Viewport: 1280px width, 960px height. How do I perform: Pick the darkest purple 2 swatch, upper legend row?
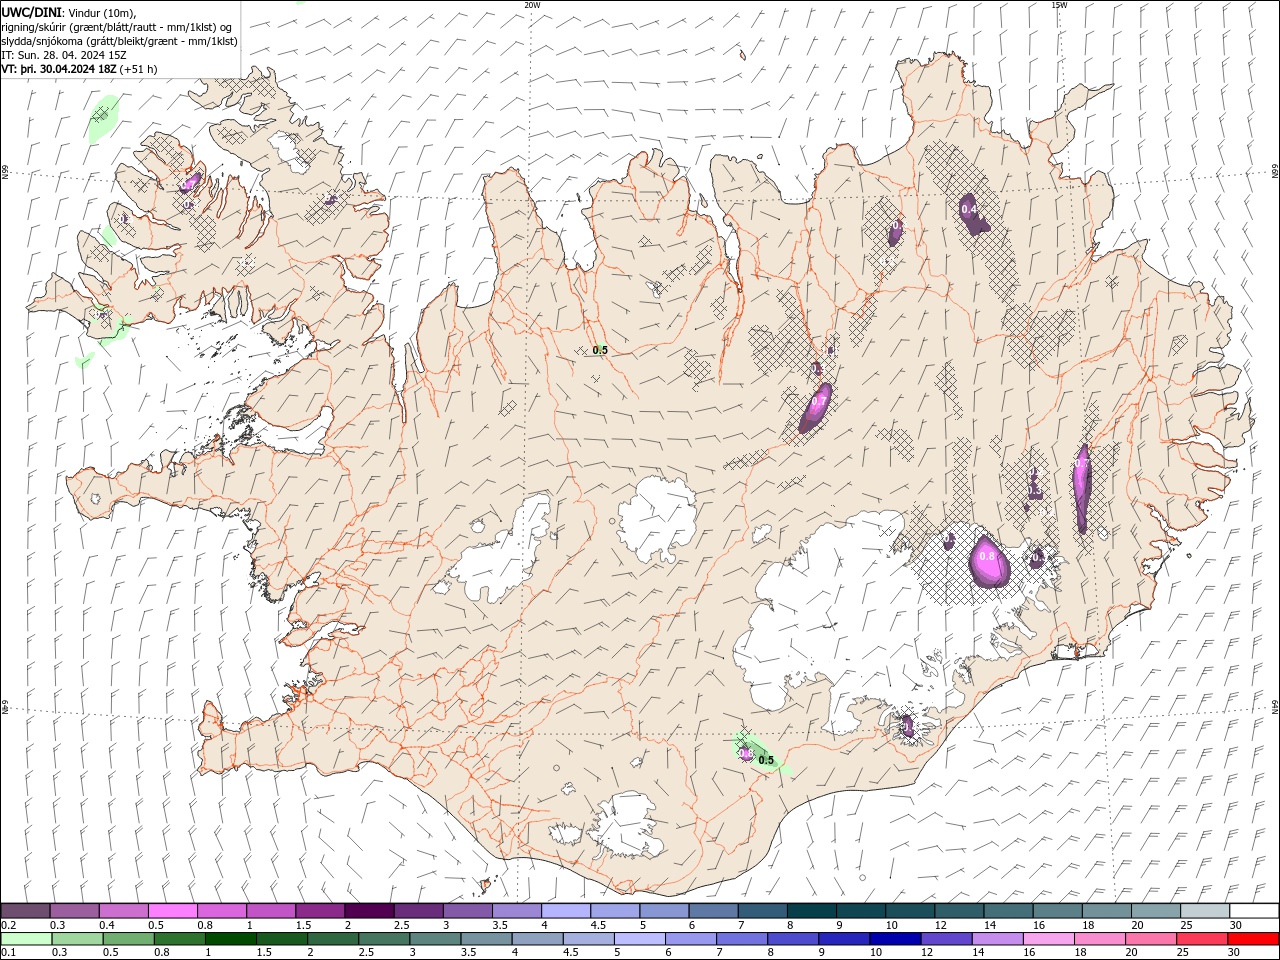[x=368, y=911]
